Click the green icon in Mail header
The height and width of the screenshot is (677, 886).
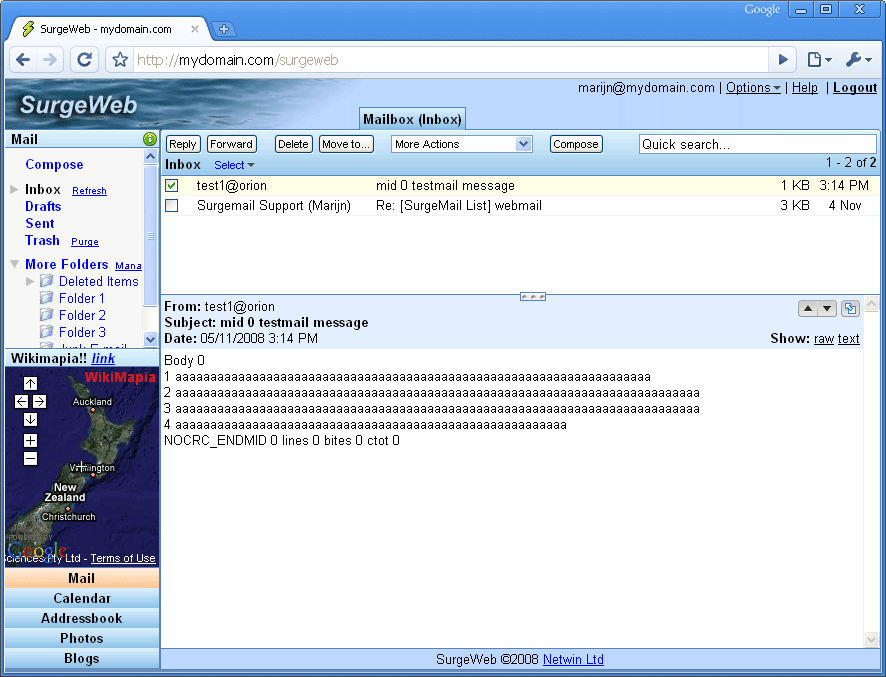tap(150, 139)
